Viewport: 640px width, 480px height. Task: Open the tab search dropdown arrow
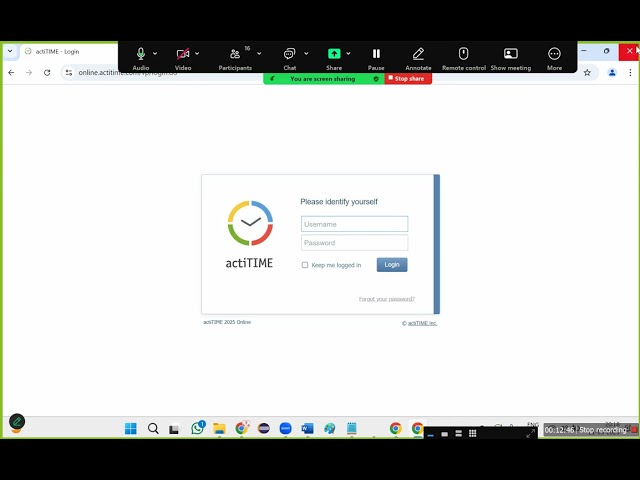10,51
